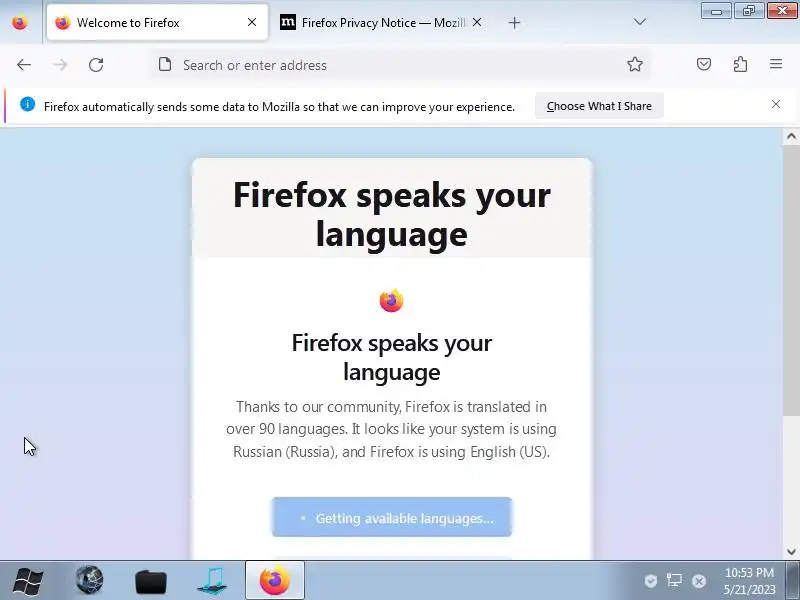800x600 pixels.
Task: Click the Firefox logo on welcome card
Action: 391,301
